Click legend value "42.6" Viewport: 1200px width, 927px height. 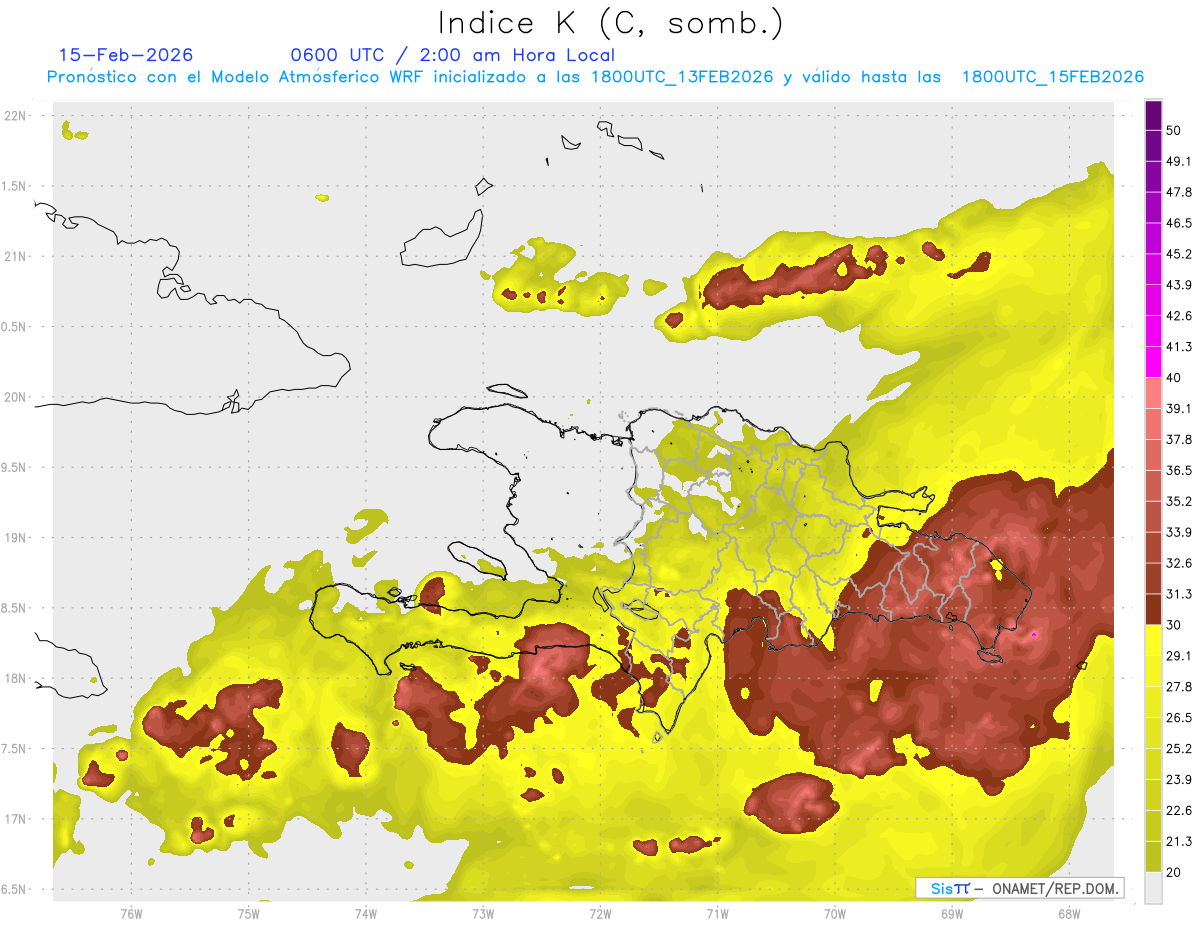coord(1179,316)
